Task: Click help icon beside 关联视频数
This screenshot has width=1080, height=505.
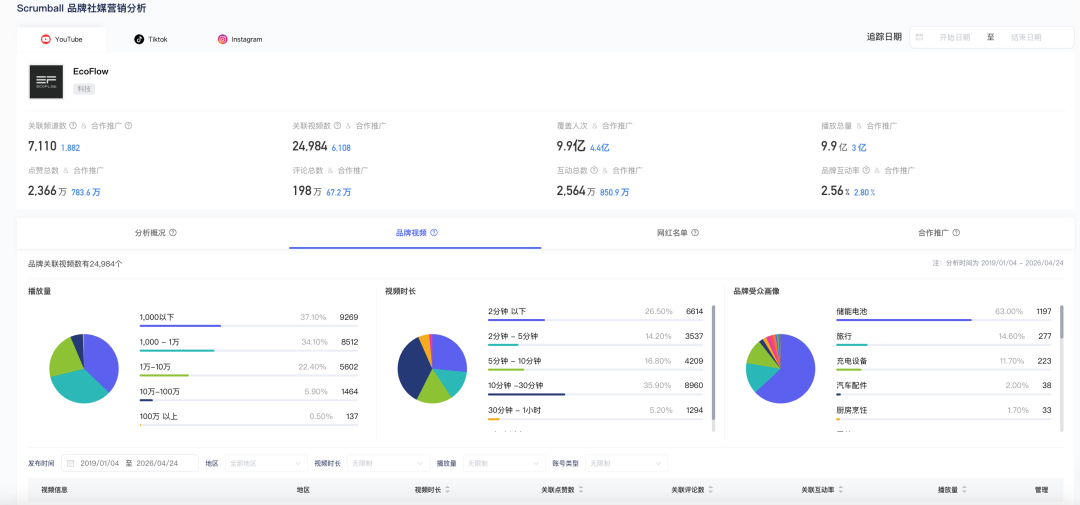Action: tap(338, 126)
